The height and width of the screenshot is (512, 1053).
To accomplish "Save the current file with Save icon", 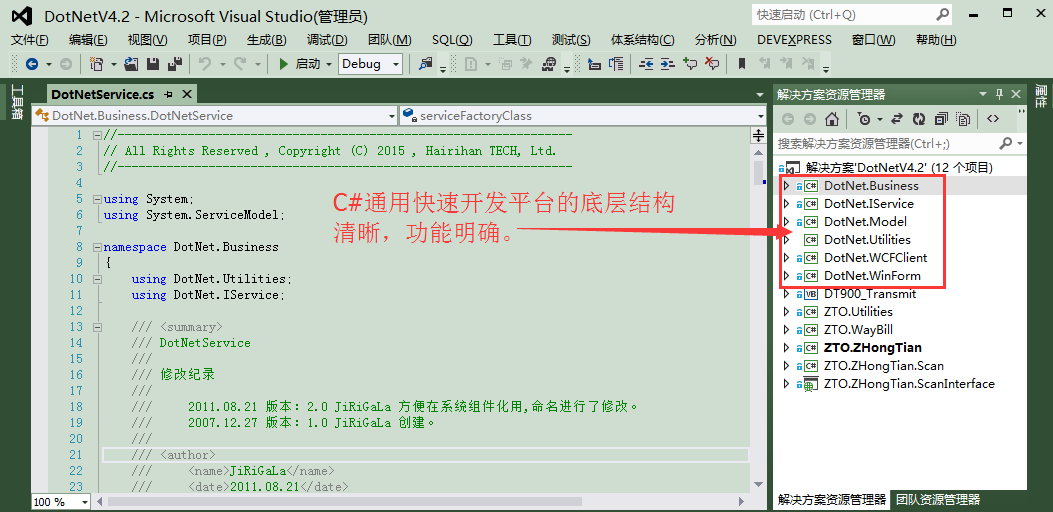I will [153, 65].
